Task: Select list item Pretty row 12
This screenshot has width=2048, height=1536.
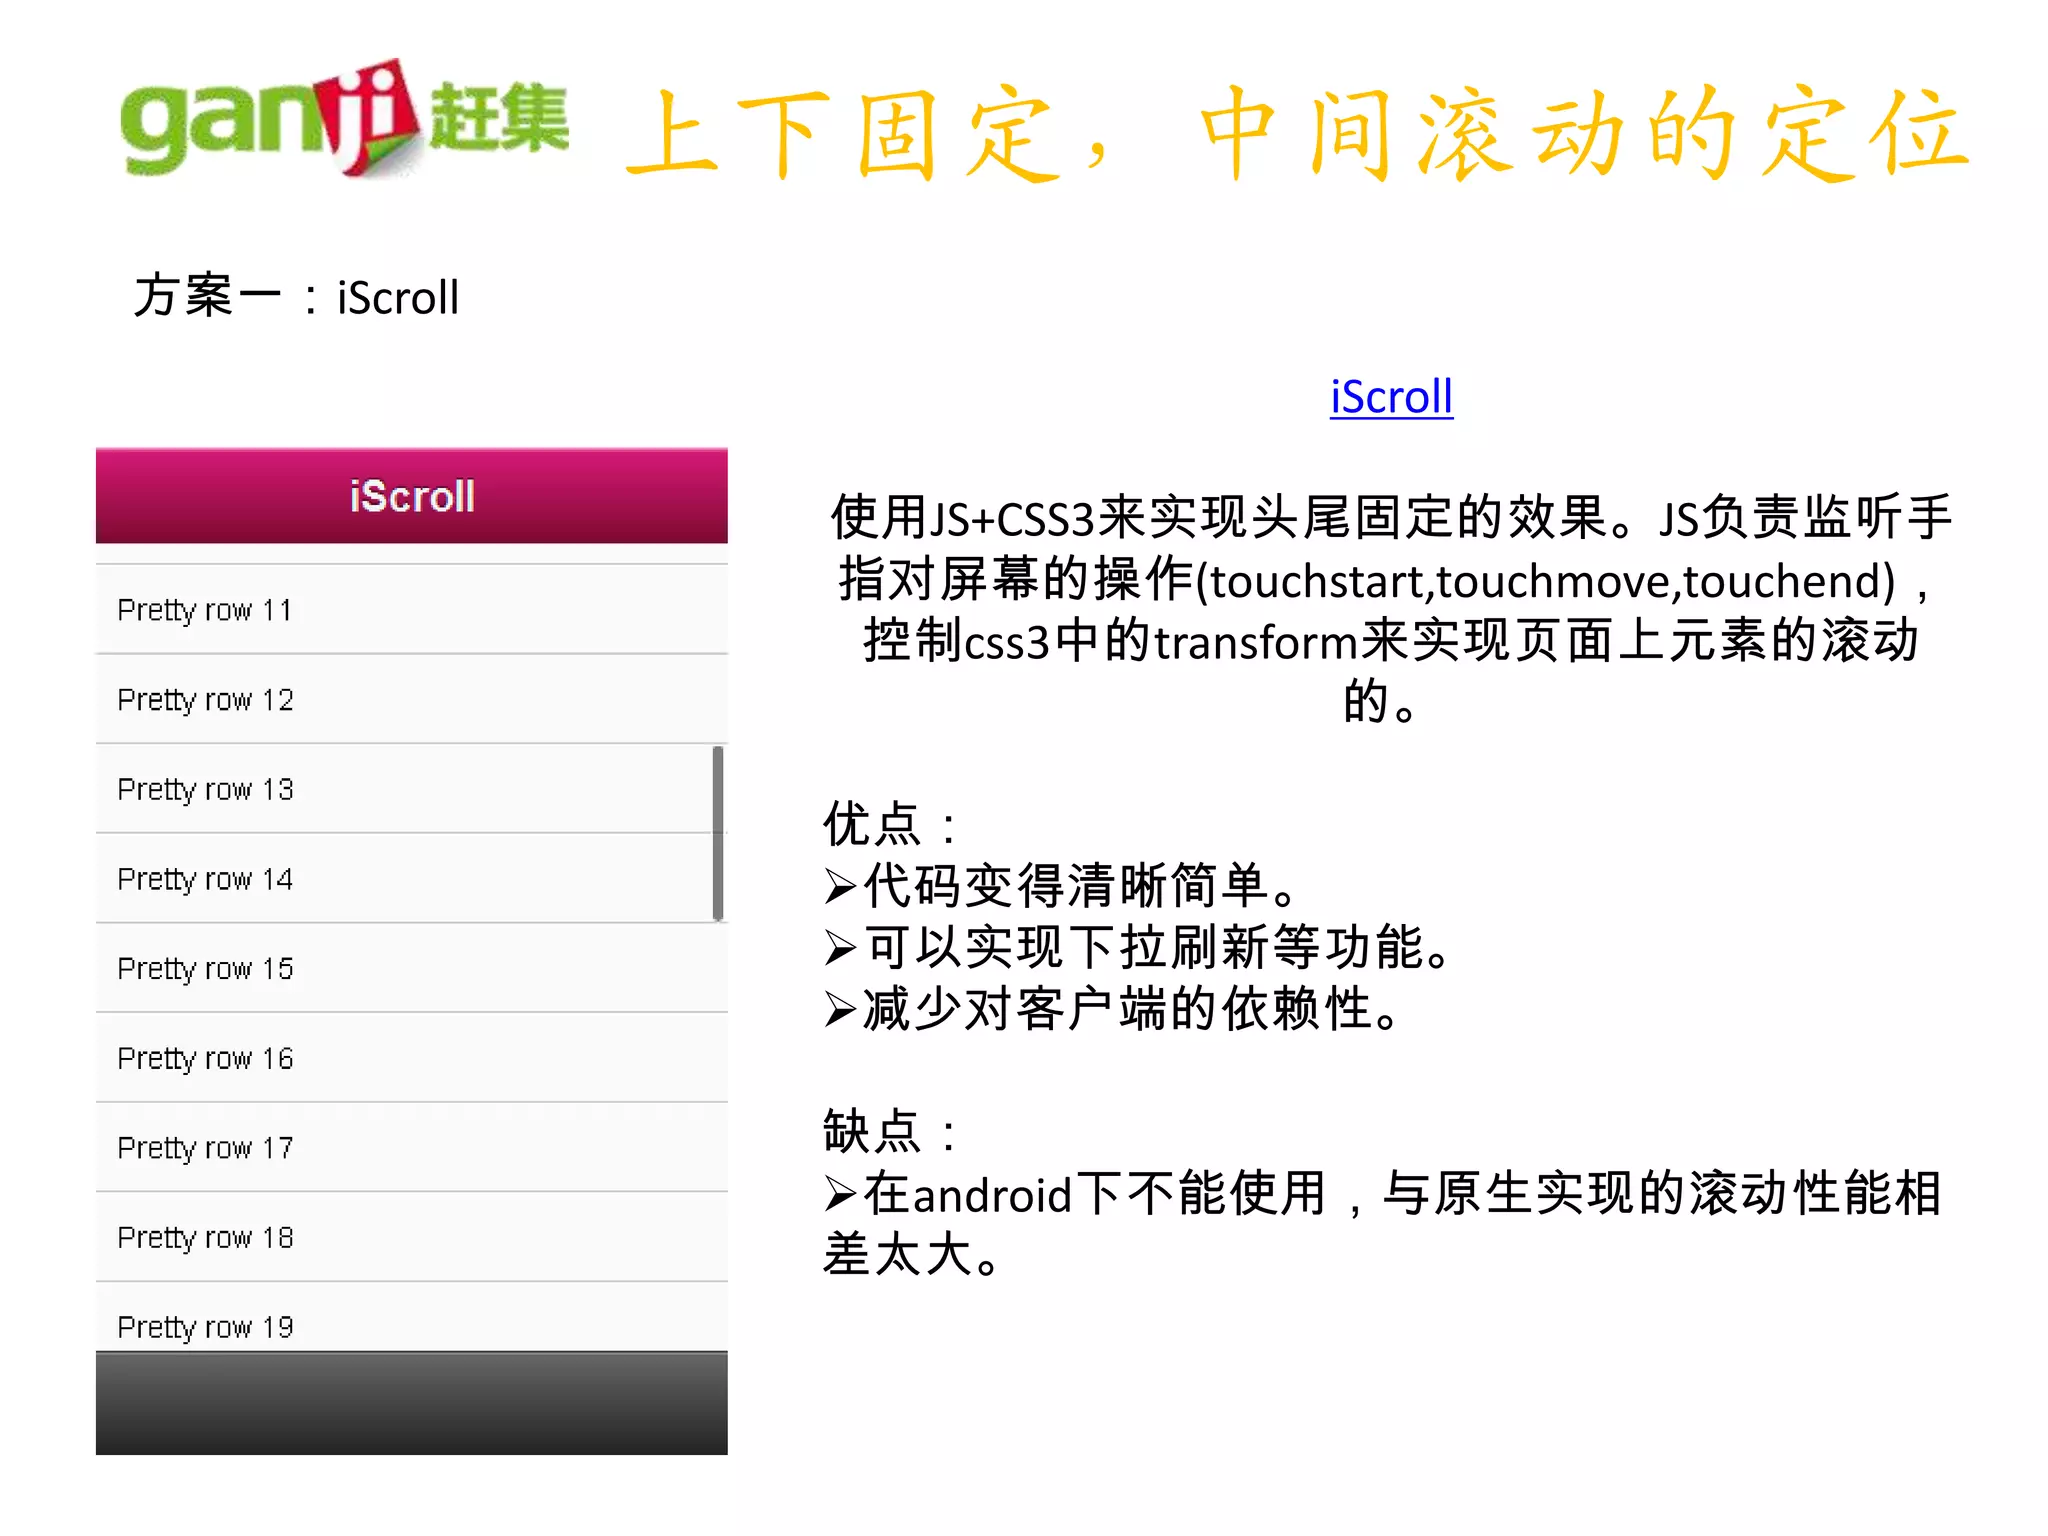Action: pyautogui.click(x=412, y=699)
